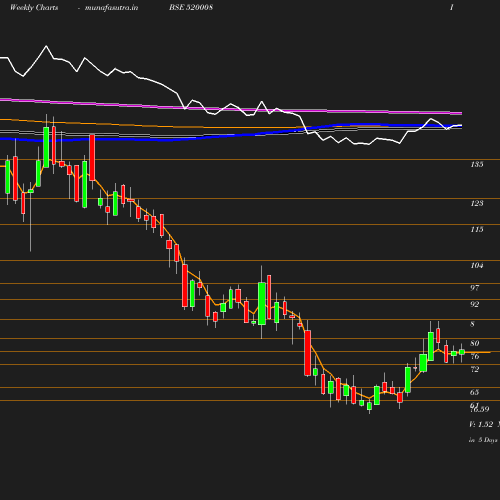
Task: Click the 76 price level label
Action: [x=475, y=356]
